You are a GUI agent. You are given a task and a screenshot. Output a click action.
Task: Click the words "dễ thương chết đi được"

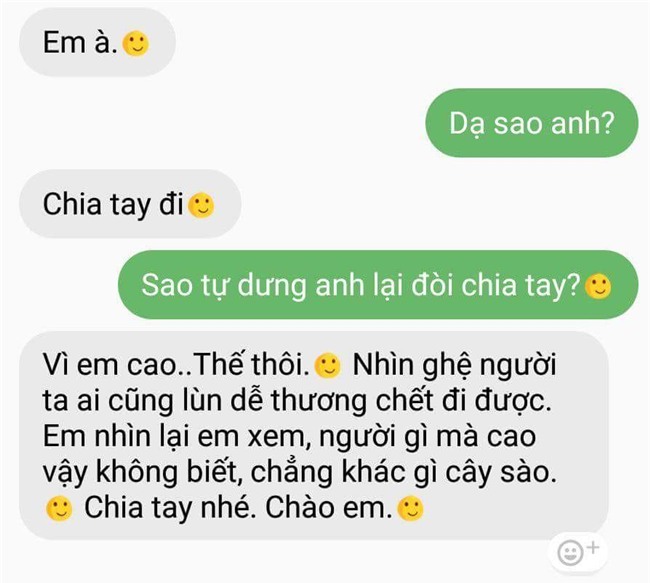(x=391, y=401)
